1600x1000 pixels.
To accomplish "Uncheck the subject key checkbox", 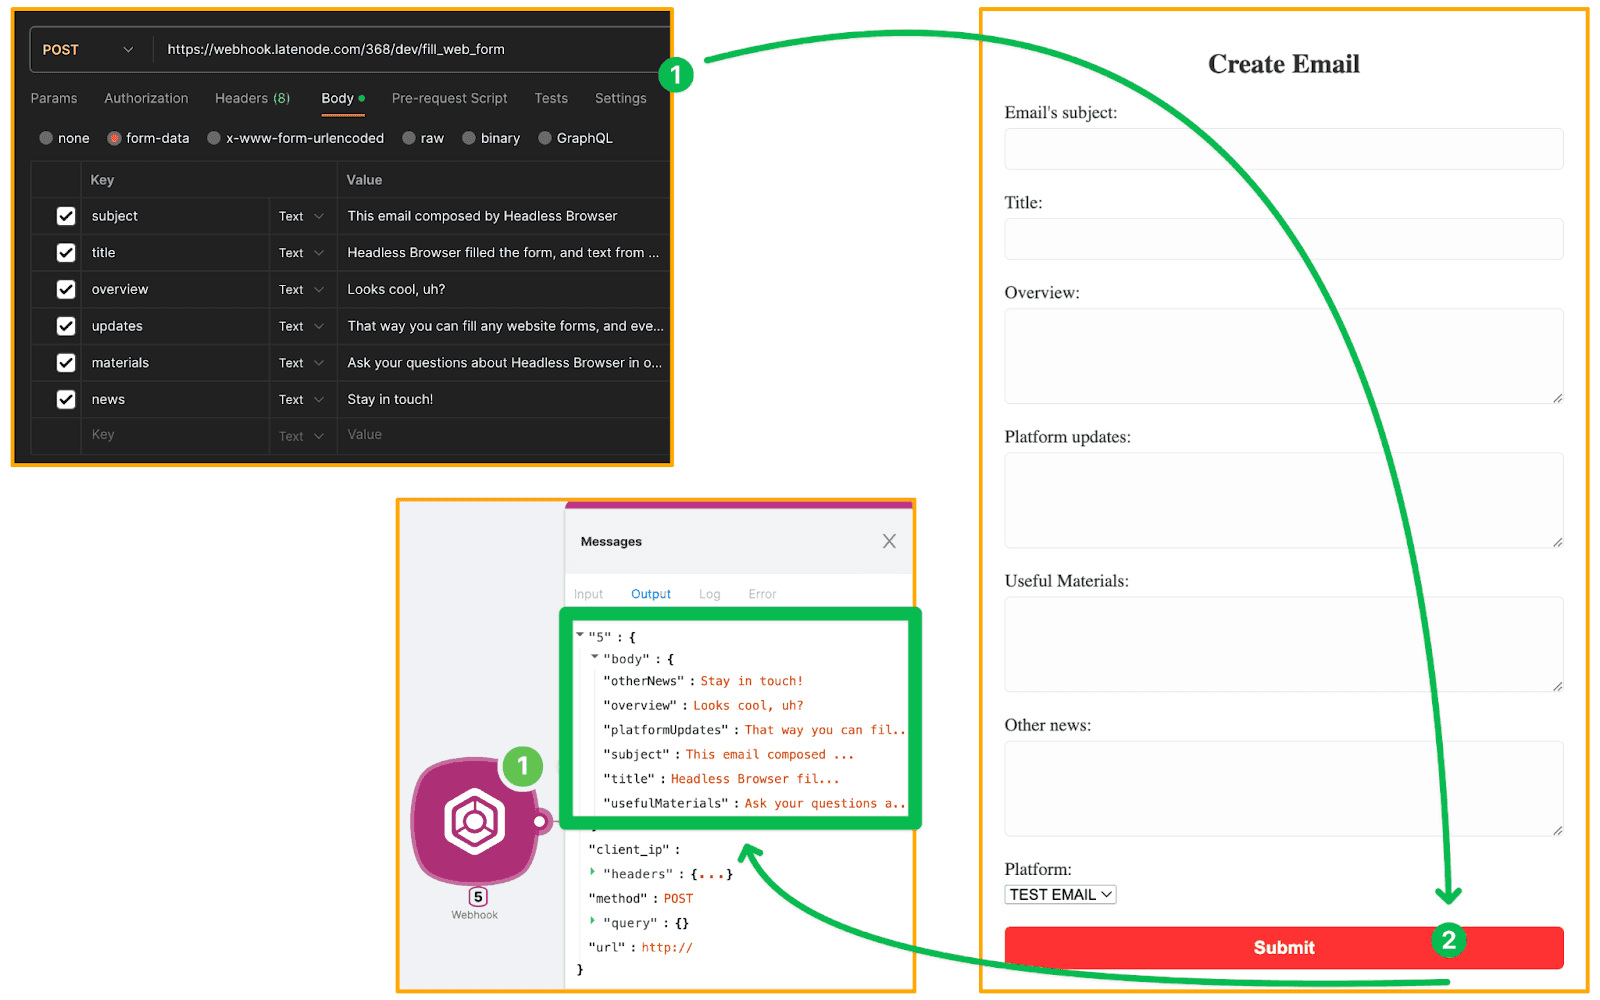I will click(66, 216).
